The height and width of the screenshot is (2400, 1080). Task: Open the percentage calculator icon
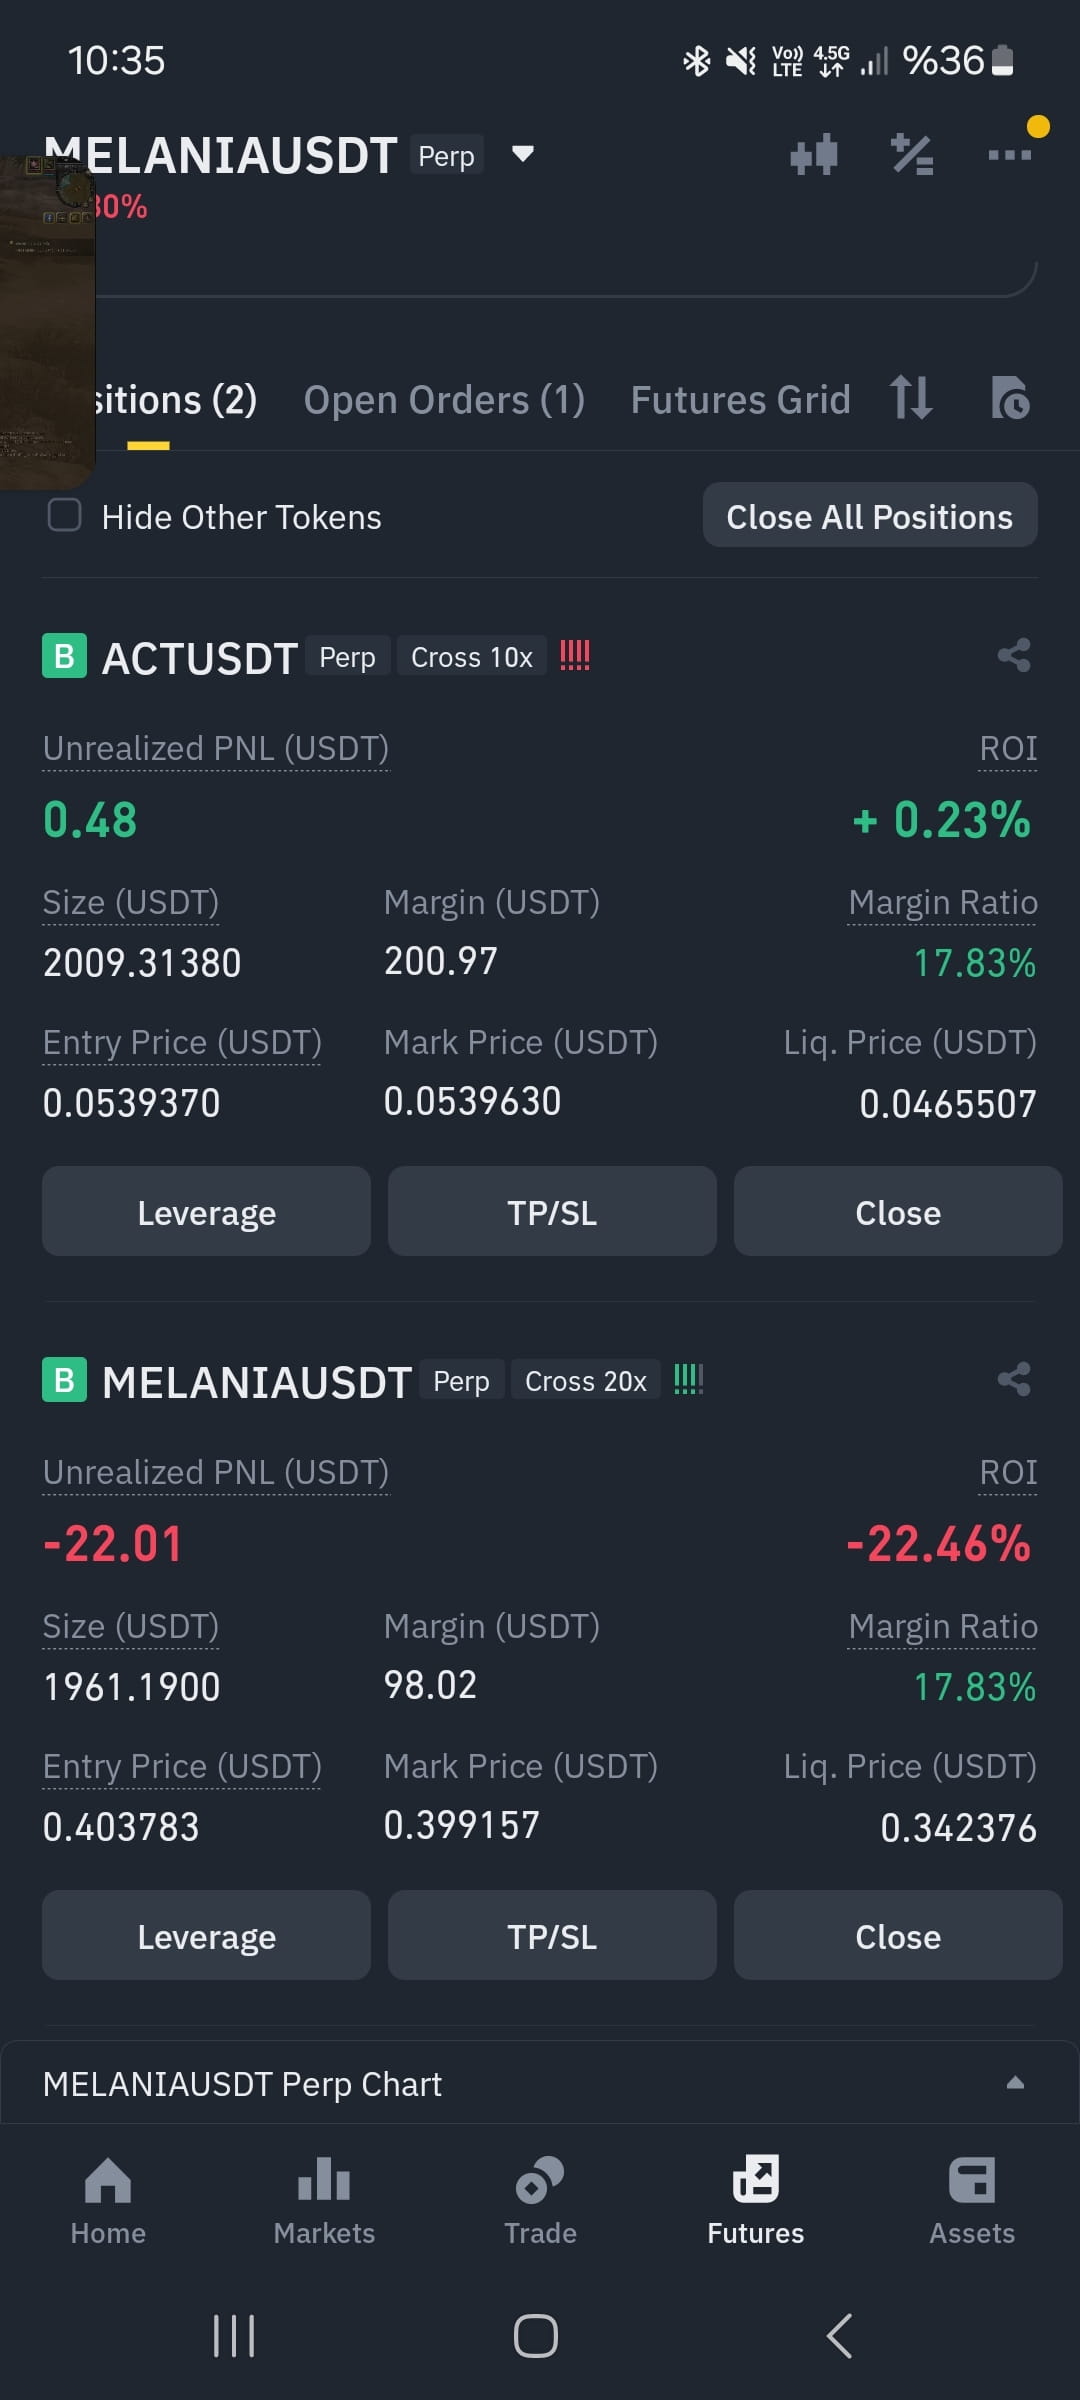coord(911,155)
